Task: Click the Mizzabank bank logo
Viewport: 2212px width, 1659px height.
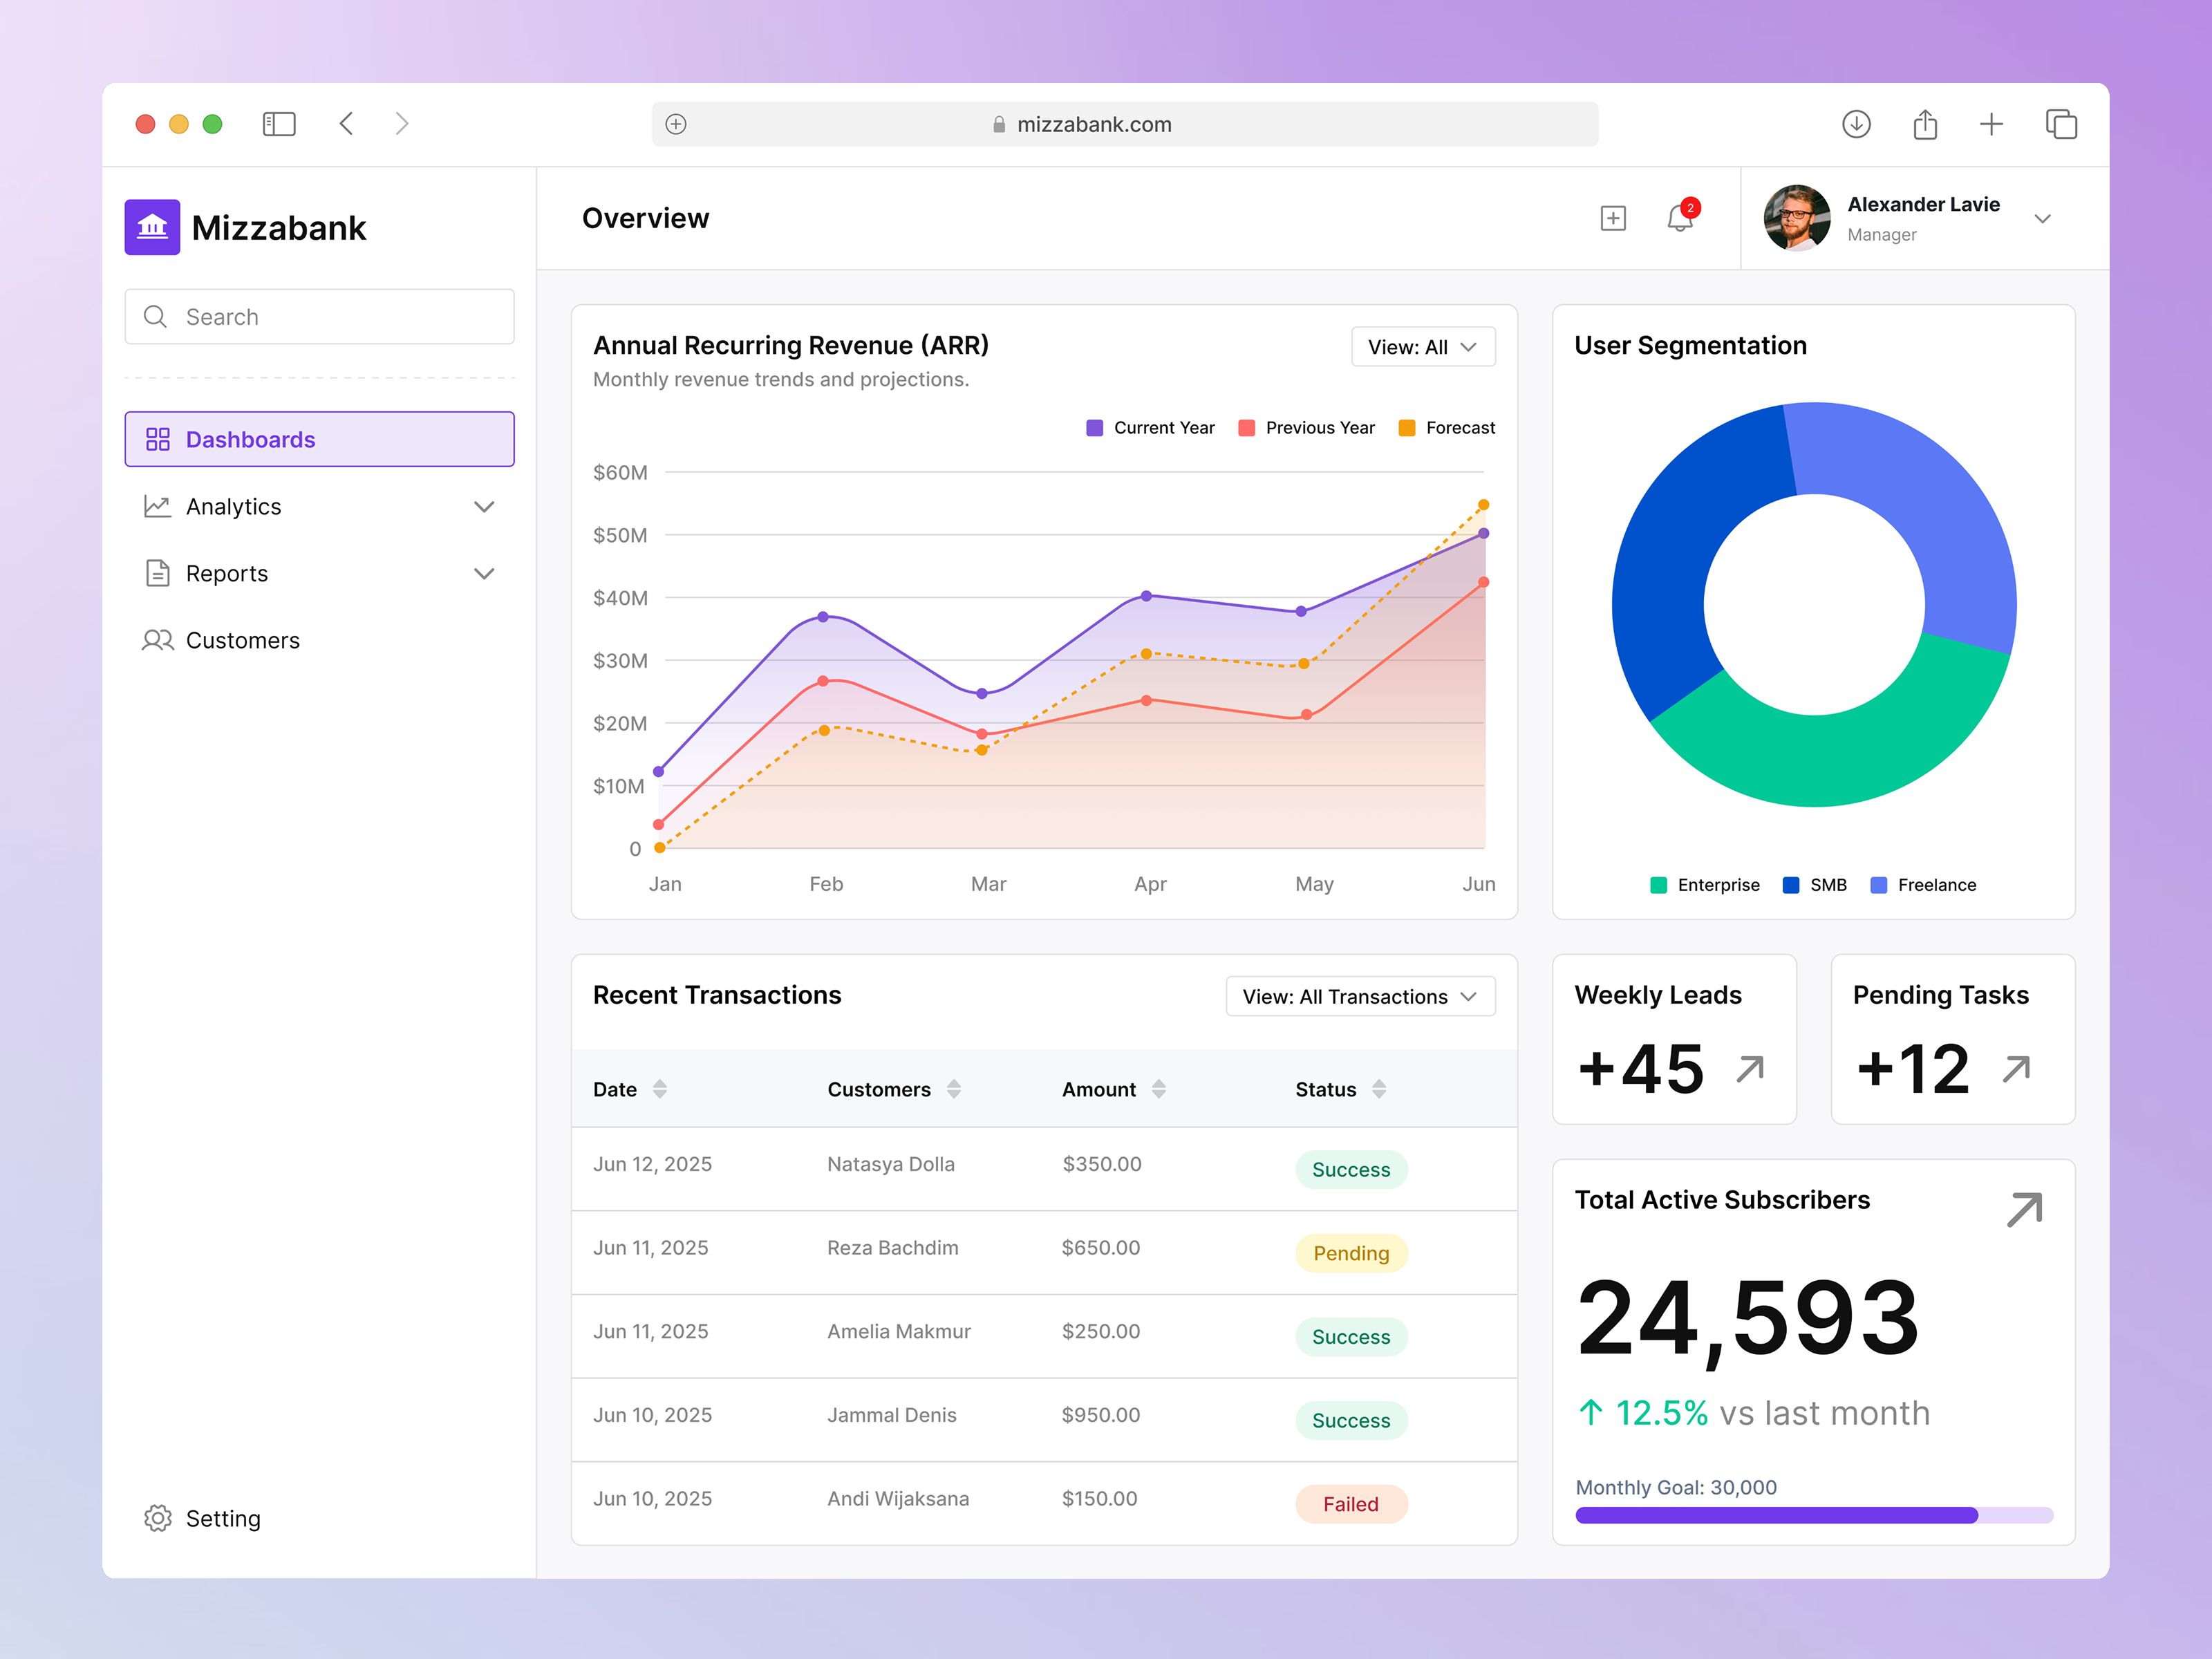Action: pos(152,227)
